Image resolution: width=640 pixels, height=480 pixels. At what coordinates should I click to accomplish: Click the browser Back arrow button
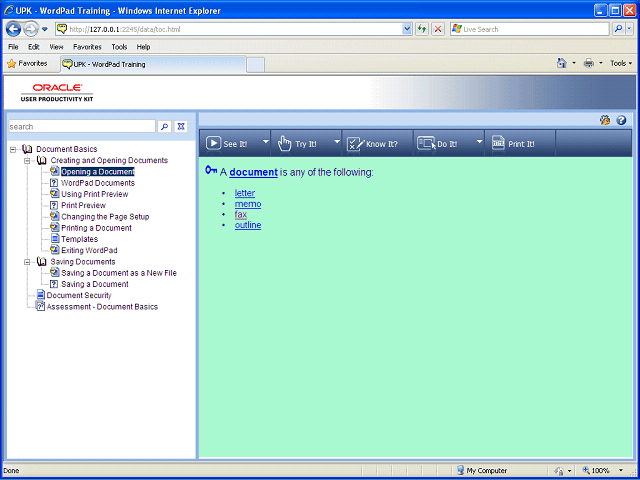click(x=13, y=29)
